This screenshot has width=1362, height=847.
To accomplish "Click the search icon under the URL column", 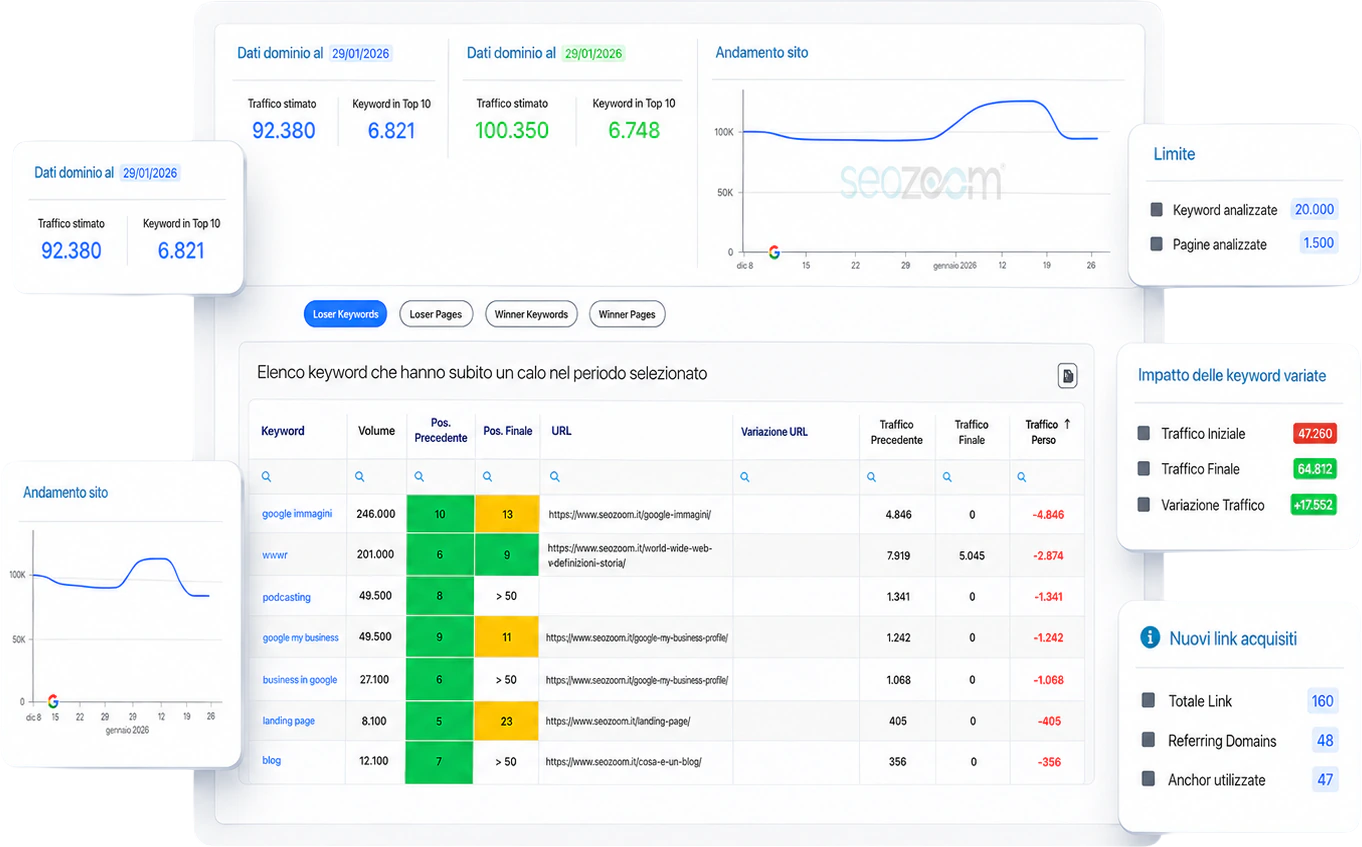I will 555,477.
